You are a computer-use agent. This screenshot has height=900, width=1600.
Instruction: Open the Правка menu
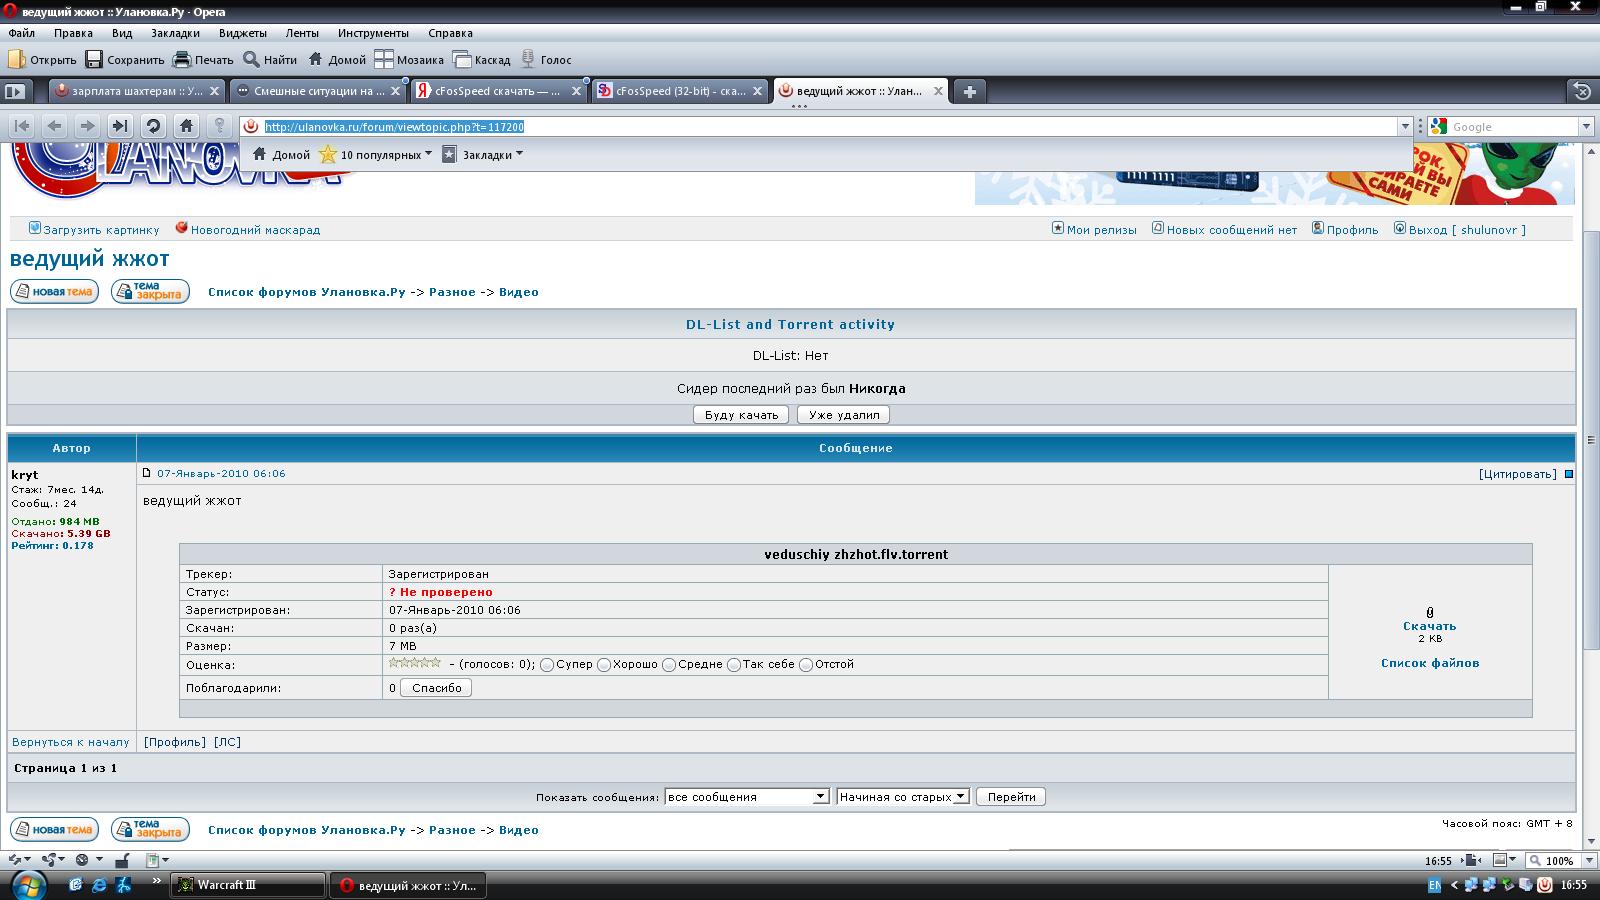(73, 33)
